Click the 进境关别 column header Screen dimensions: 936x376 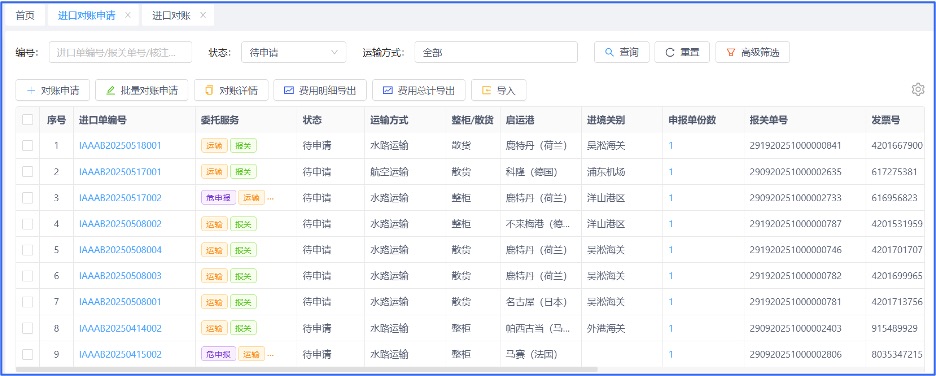606,120
